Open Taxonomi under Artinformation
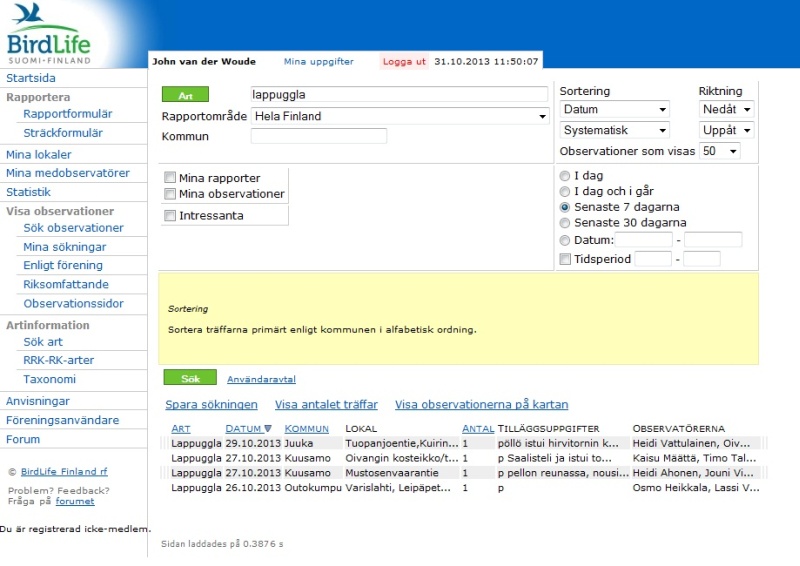The width and height of the screenshot is (800, 566). (49, 379)
